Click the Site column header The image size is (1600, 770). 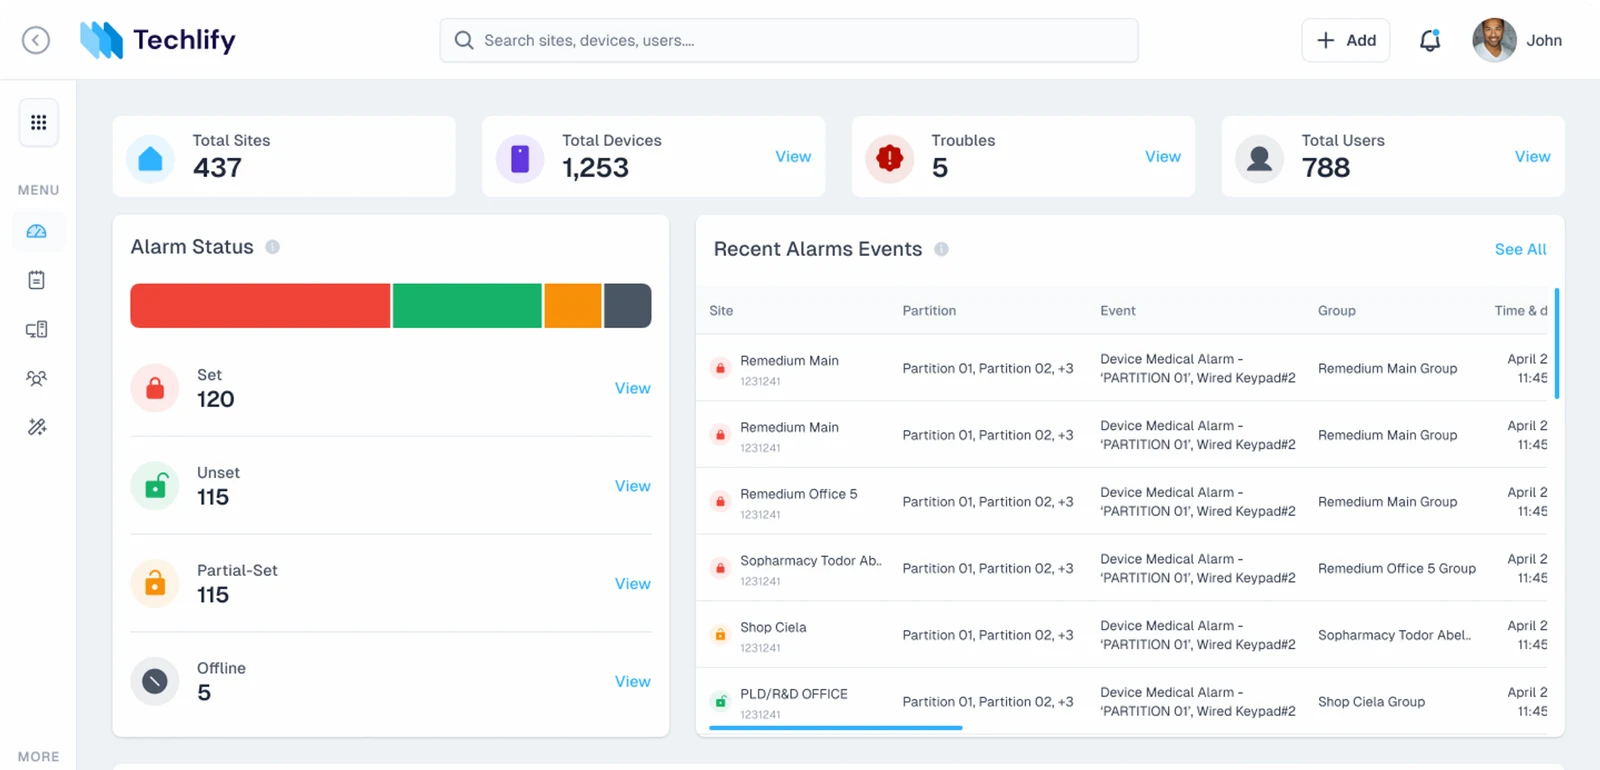click(721, 311)
